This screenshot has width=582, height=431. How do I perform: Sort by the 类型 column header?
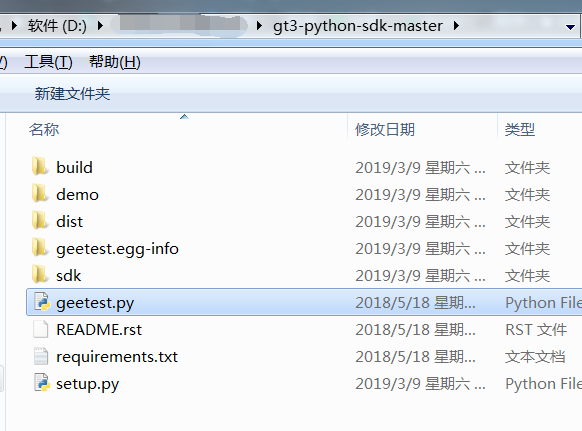[520, 130]
